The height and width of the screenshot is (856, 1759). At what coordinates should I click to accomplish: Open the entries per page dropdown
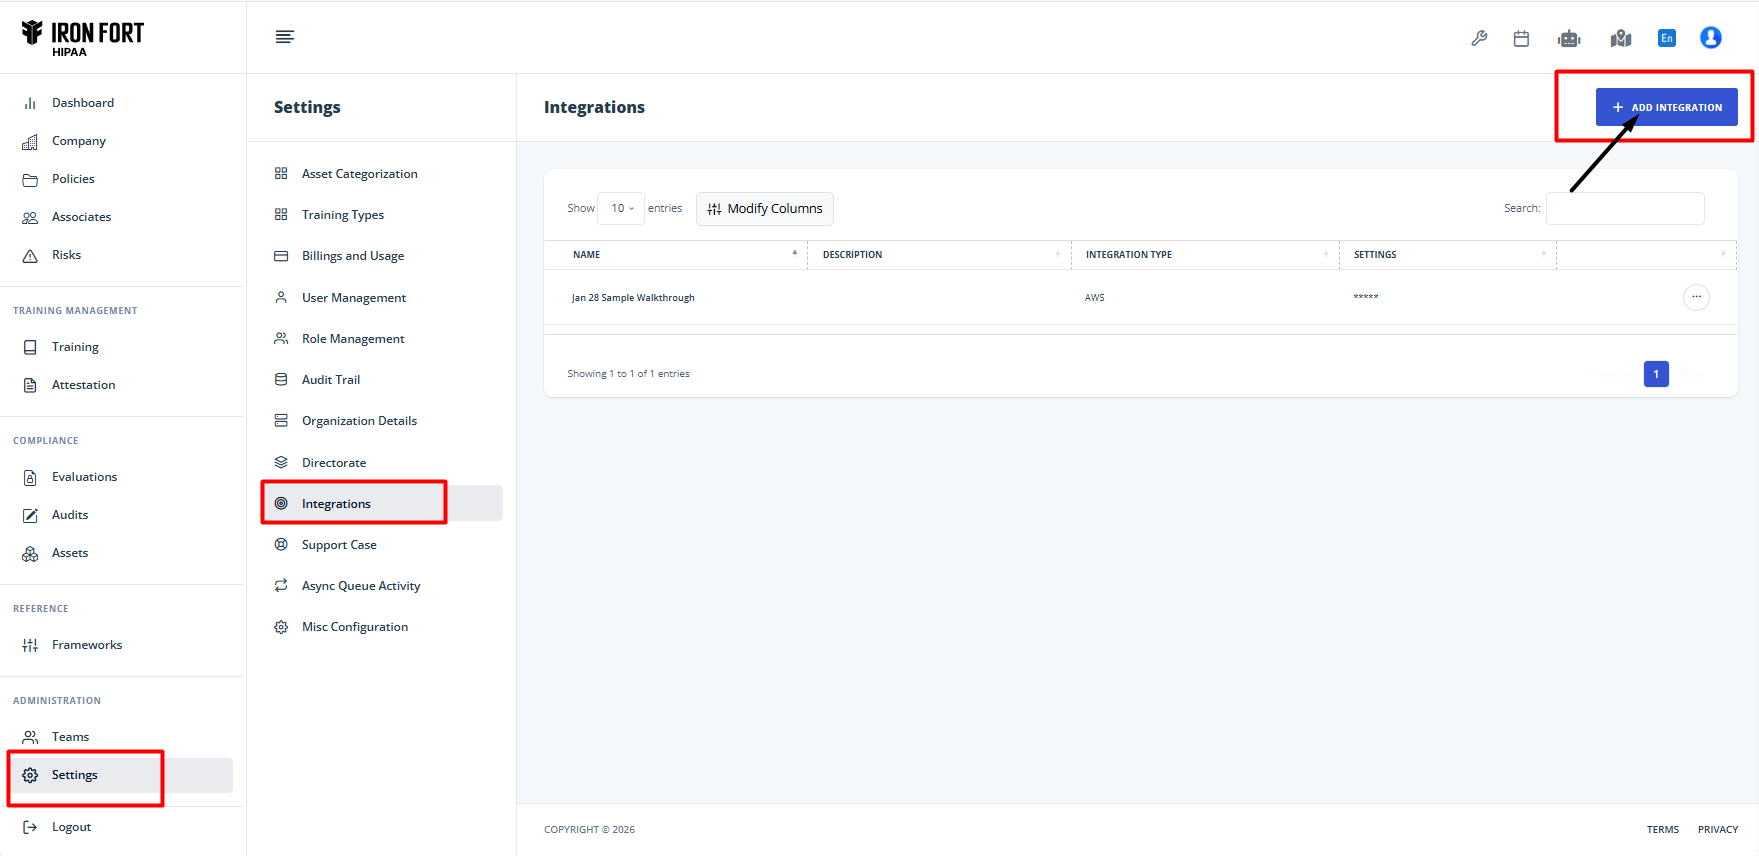pyautogui.click(x=621, y=208)
